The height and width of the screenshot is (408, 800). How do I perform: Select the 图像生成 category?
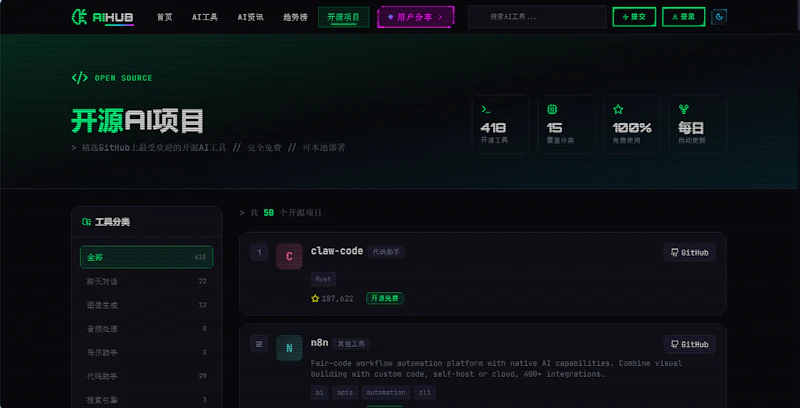click(146, 305)
